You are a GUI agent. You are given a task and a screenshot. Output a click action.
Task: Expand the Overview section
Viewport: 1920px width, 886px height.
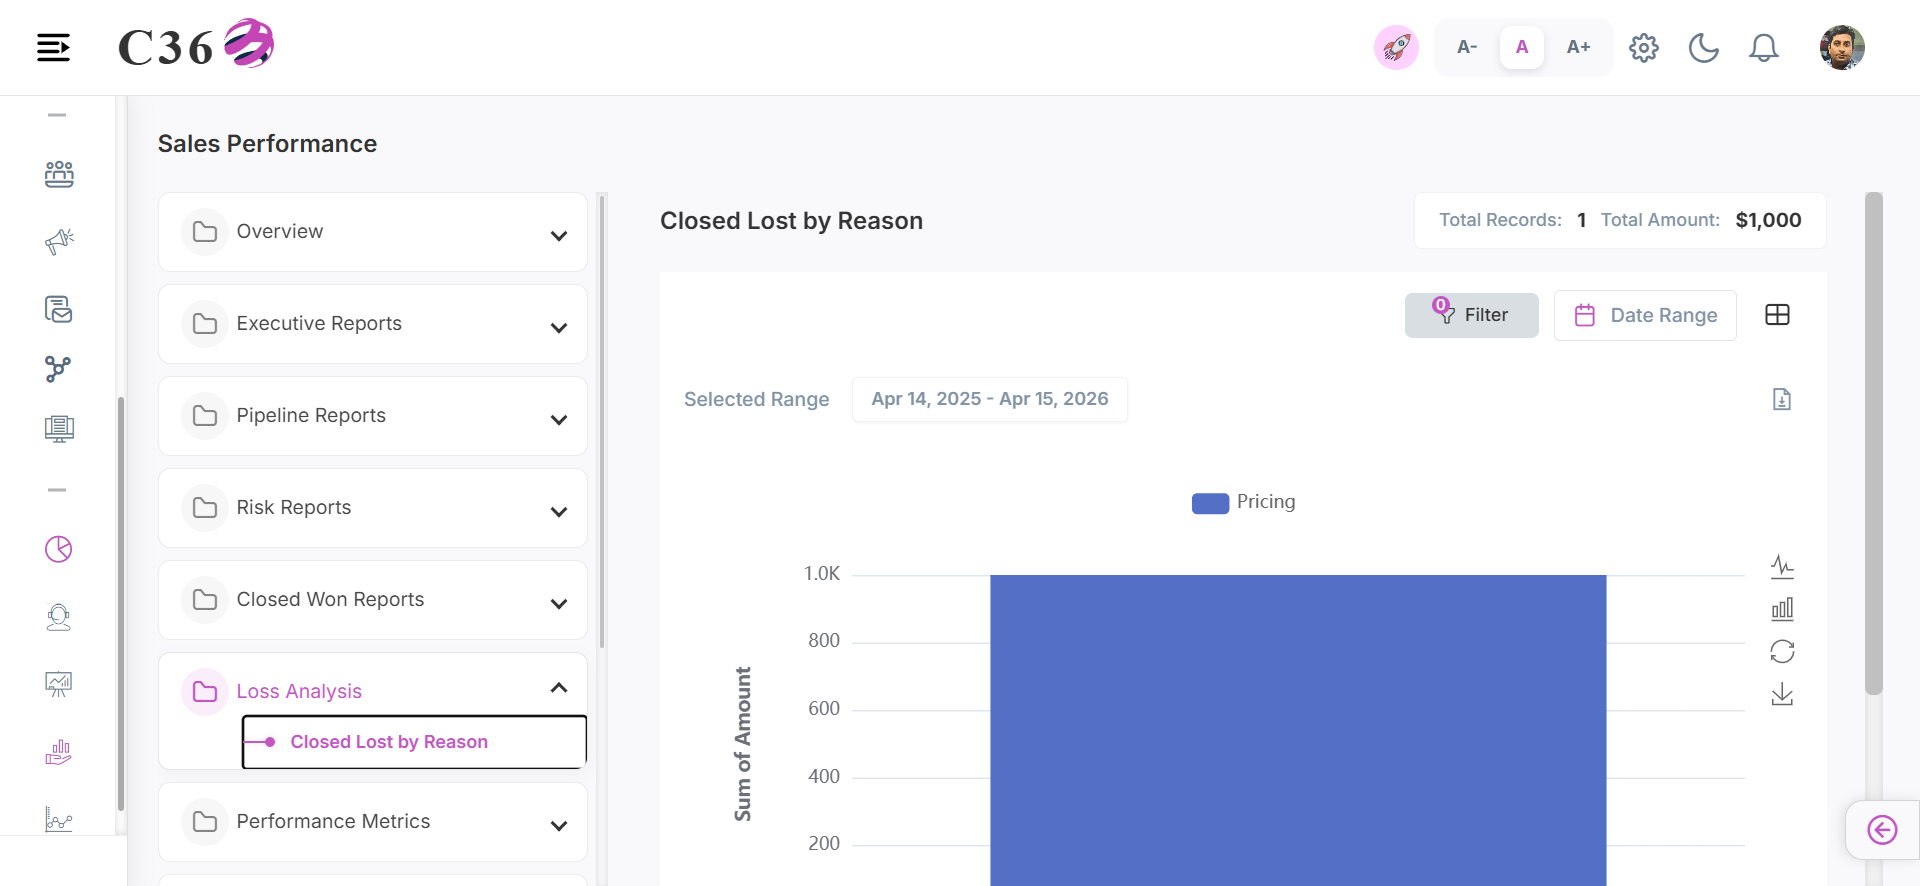coord(373,232)
